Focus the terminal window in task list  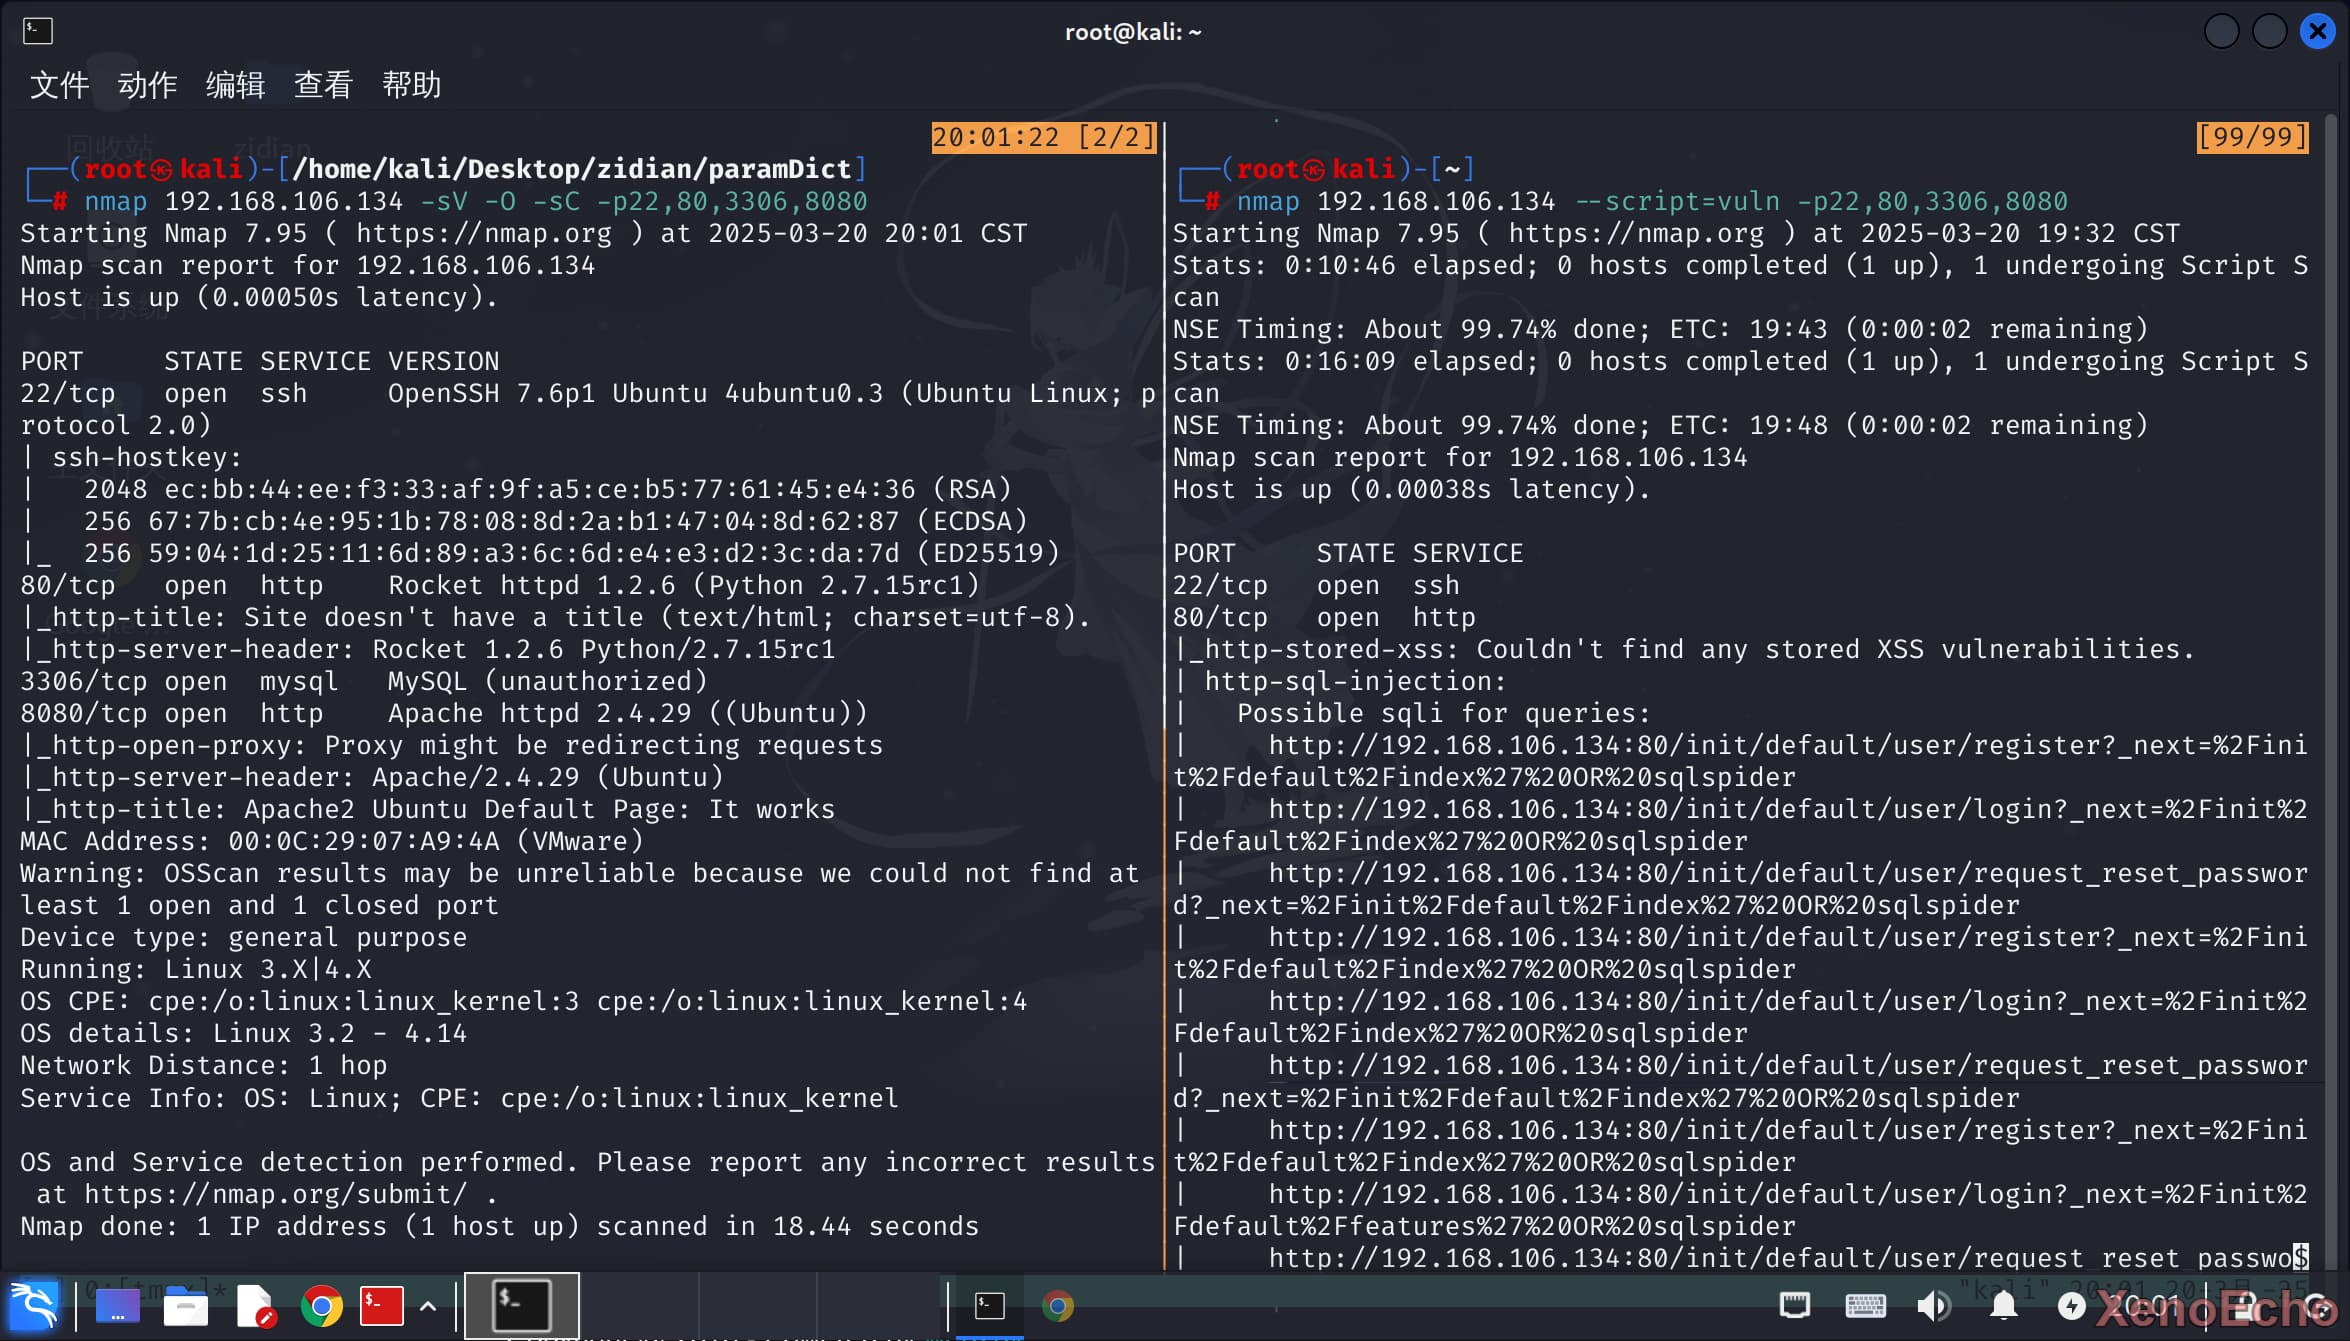click(989, 1305)
